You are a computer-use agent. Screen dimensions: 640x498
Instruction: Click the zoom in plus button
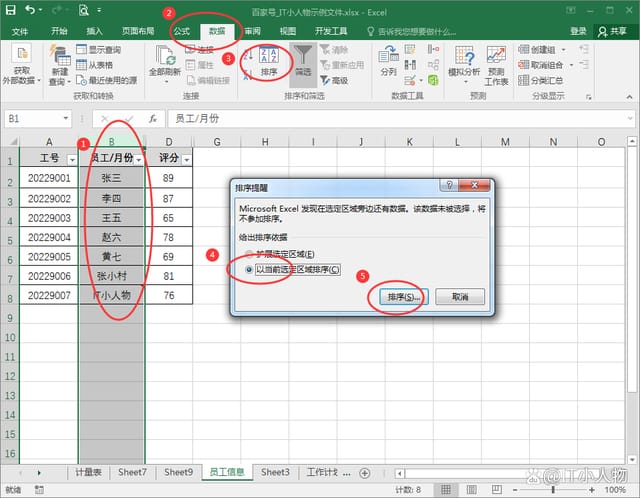pos(591,489)
